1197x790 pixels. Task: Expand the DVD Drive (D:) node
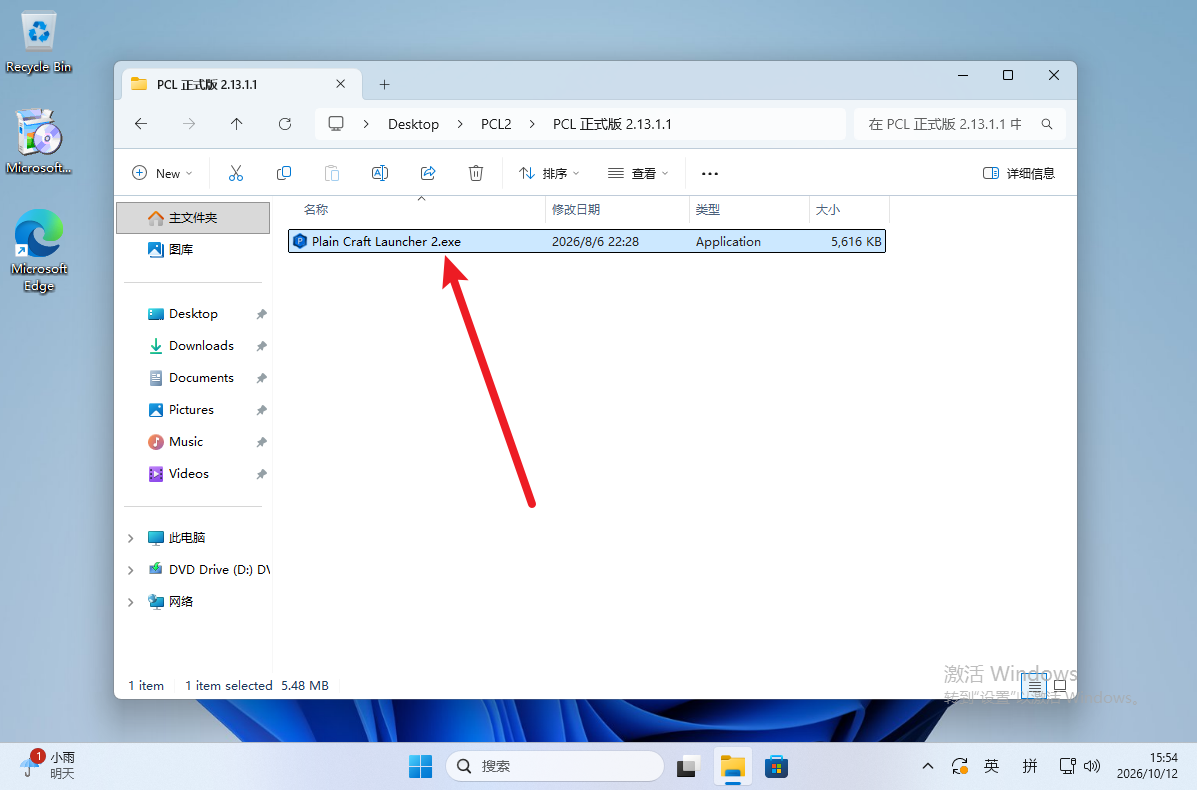click(x=131, y=570)
